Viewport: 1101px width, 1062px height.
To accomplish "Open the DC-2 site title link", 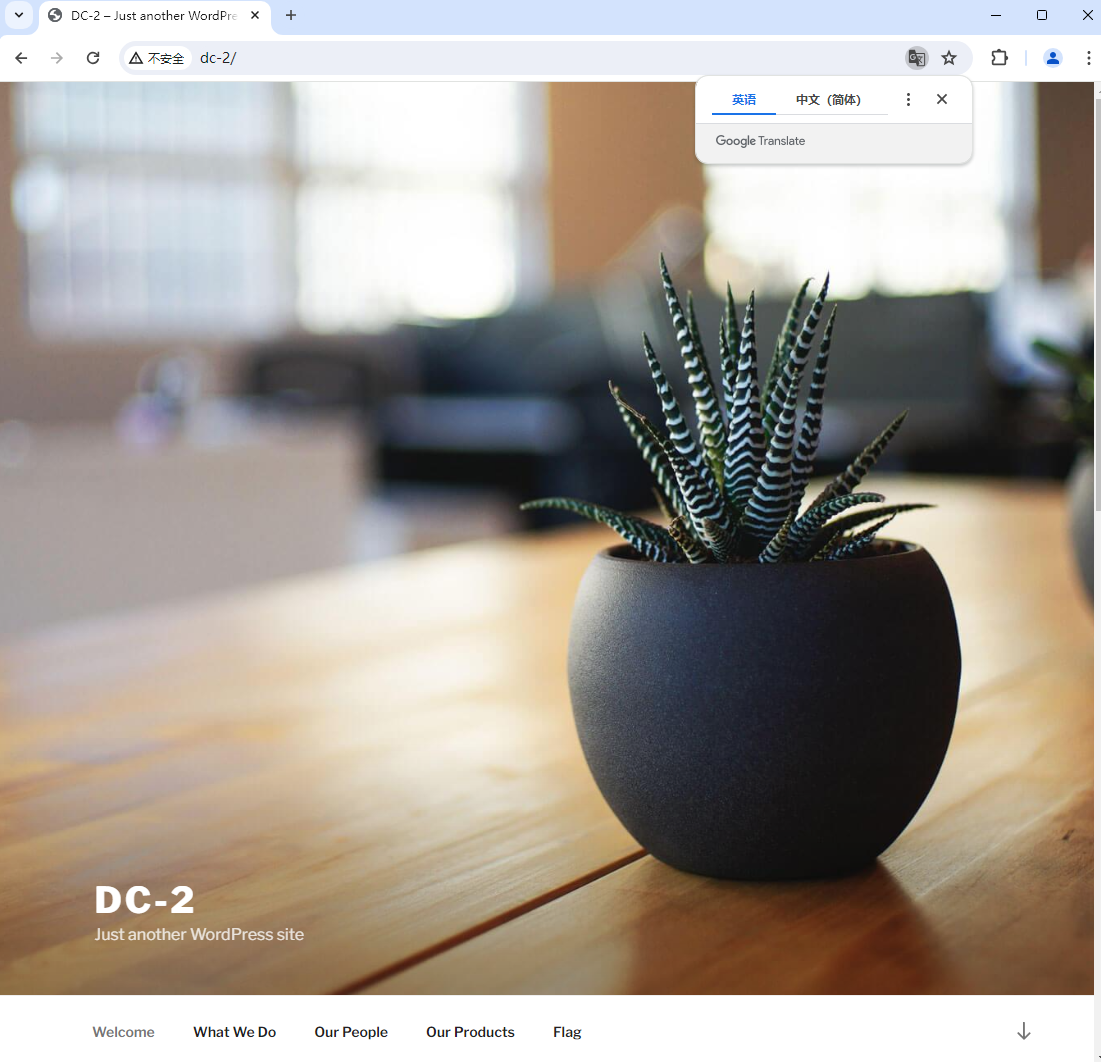I will click(144, 900).
